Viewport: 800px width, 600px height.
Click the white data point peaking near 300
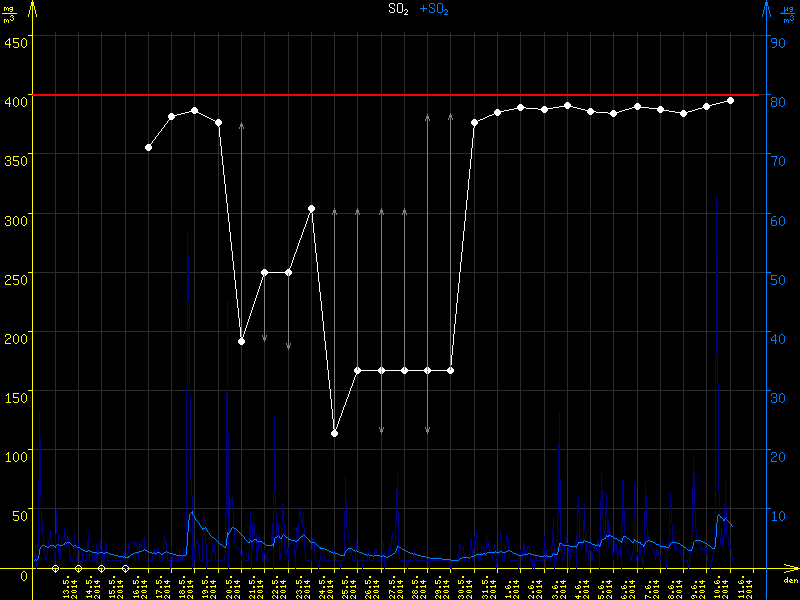(x=311, y=208)
